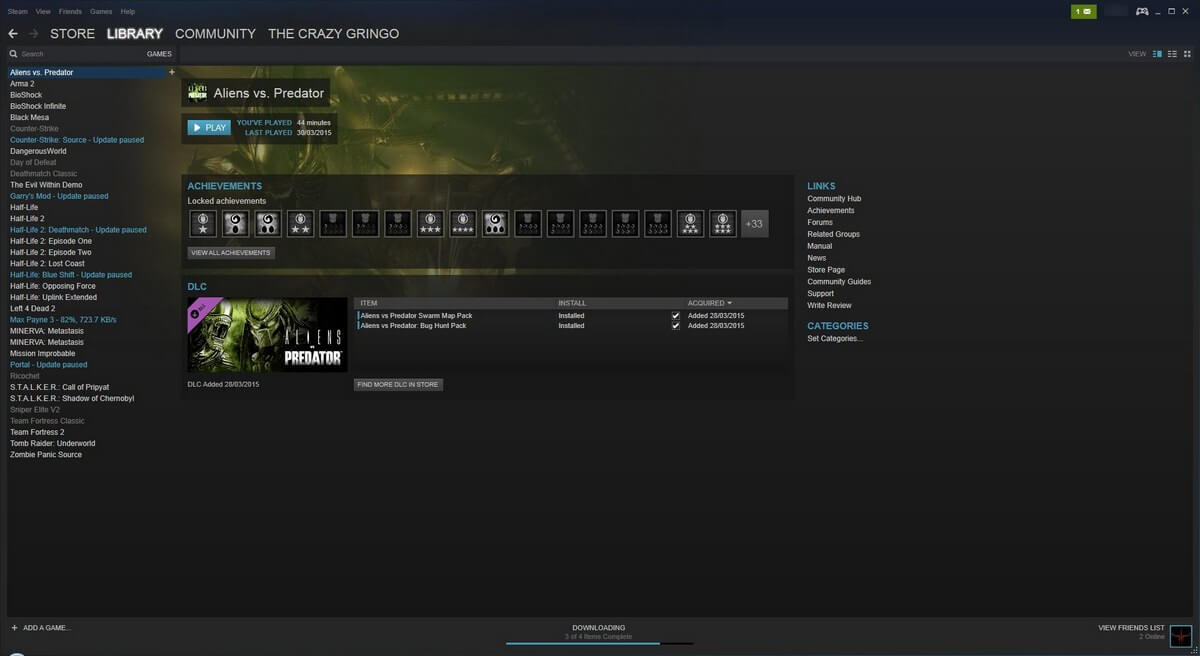Select BioShock Infinite in game list
Image resolution: width=1200 pixels, height=656 pixels.
pos(38,106)
